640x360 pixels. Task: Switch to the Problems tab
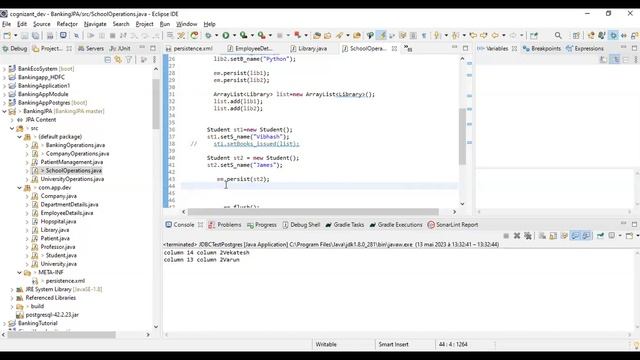tap(225, 225)
